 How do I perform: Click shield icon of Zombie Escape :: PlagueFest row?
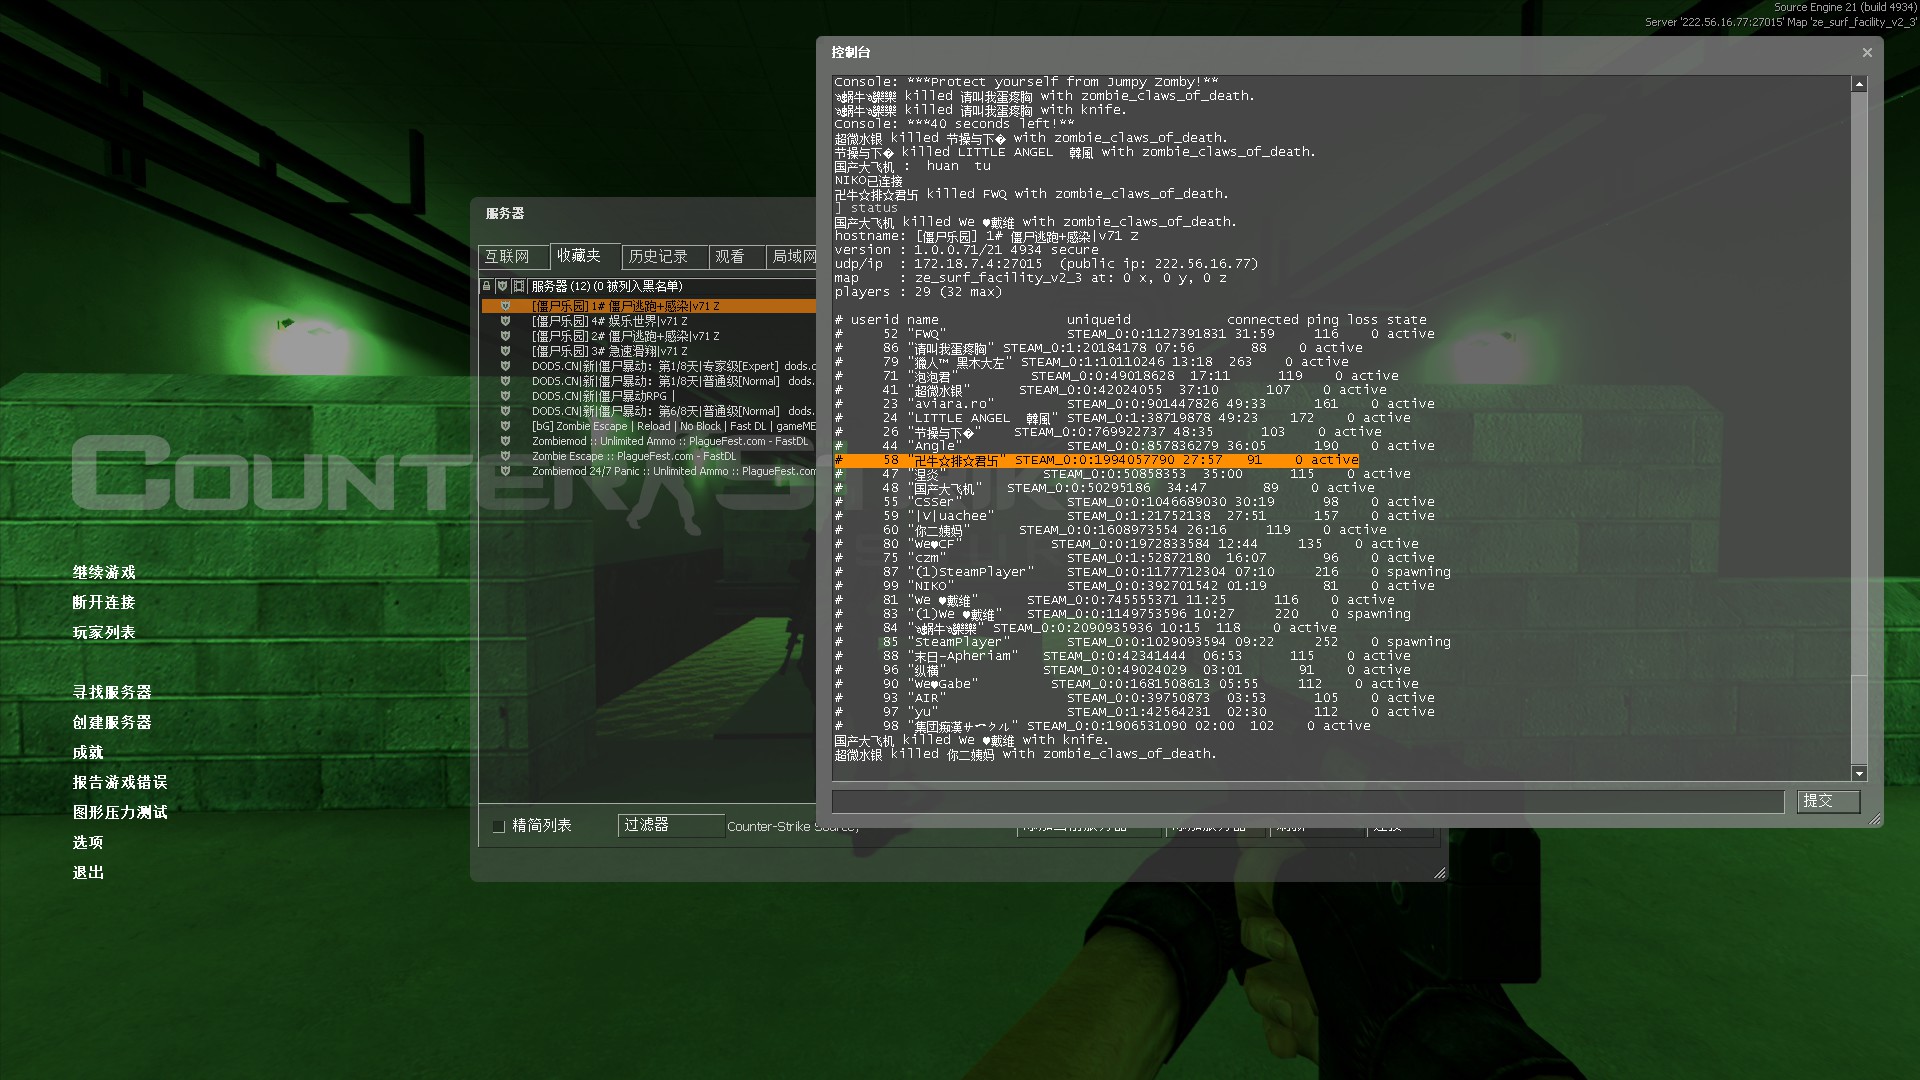click(505, 456)
